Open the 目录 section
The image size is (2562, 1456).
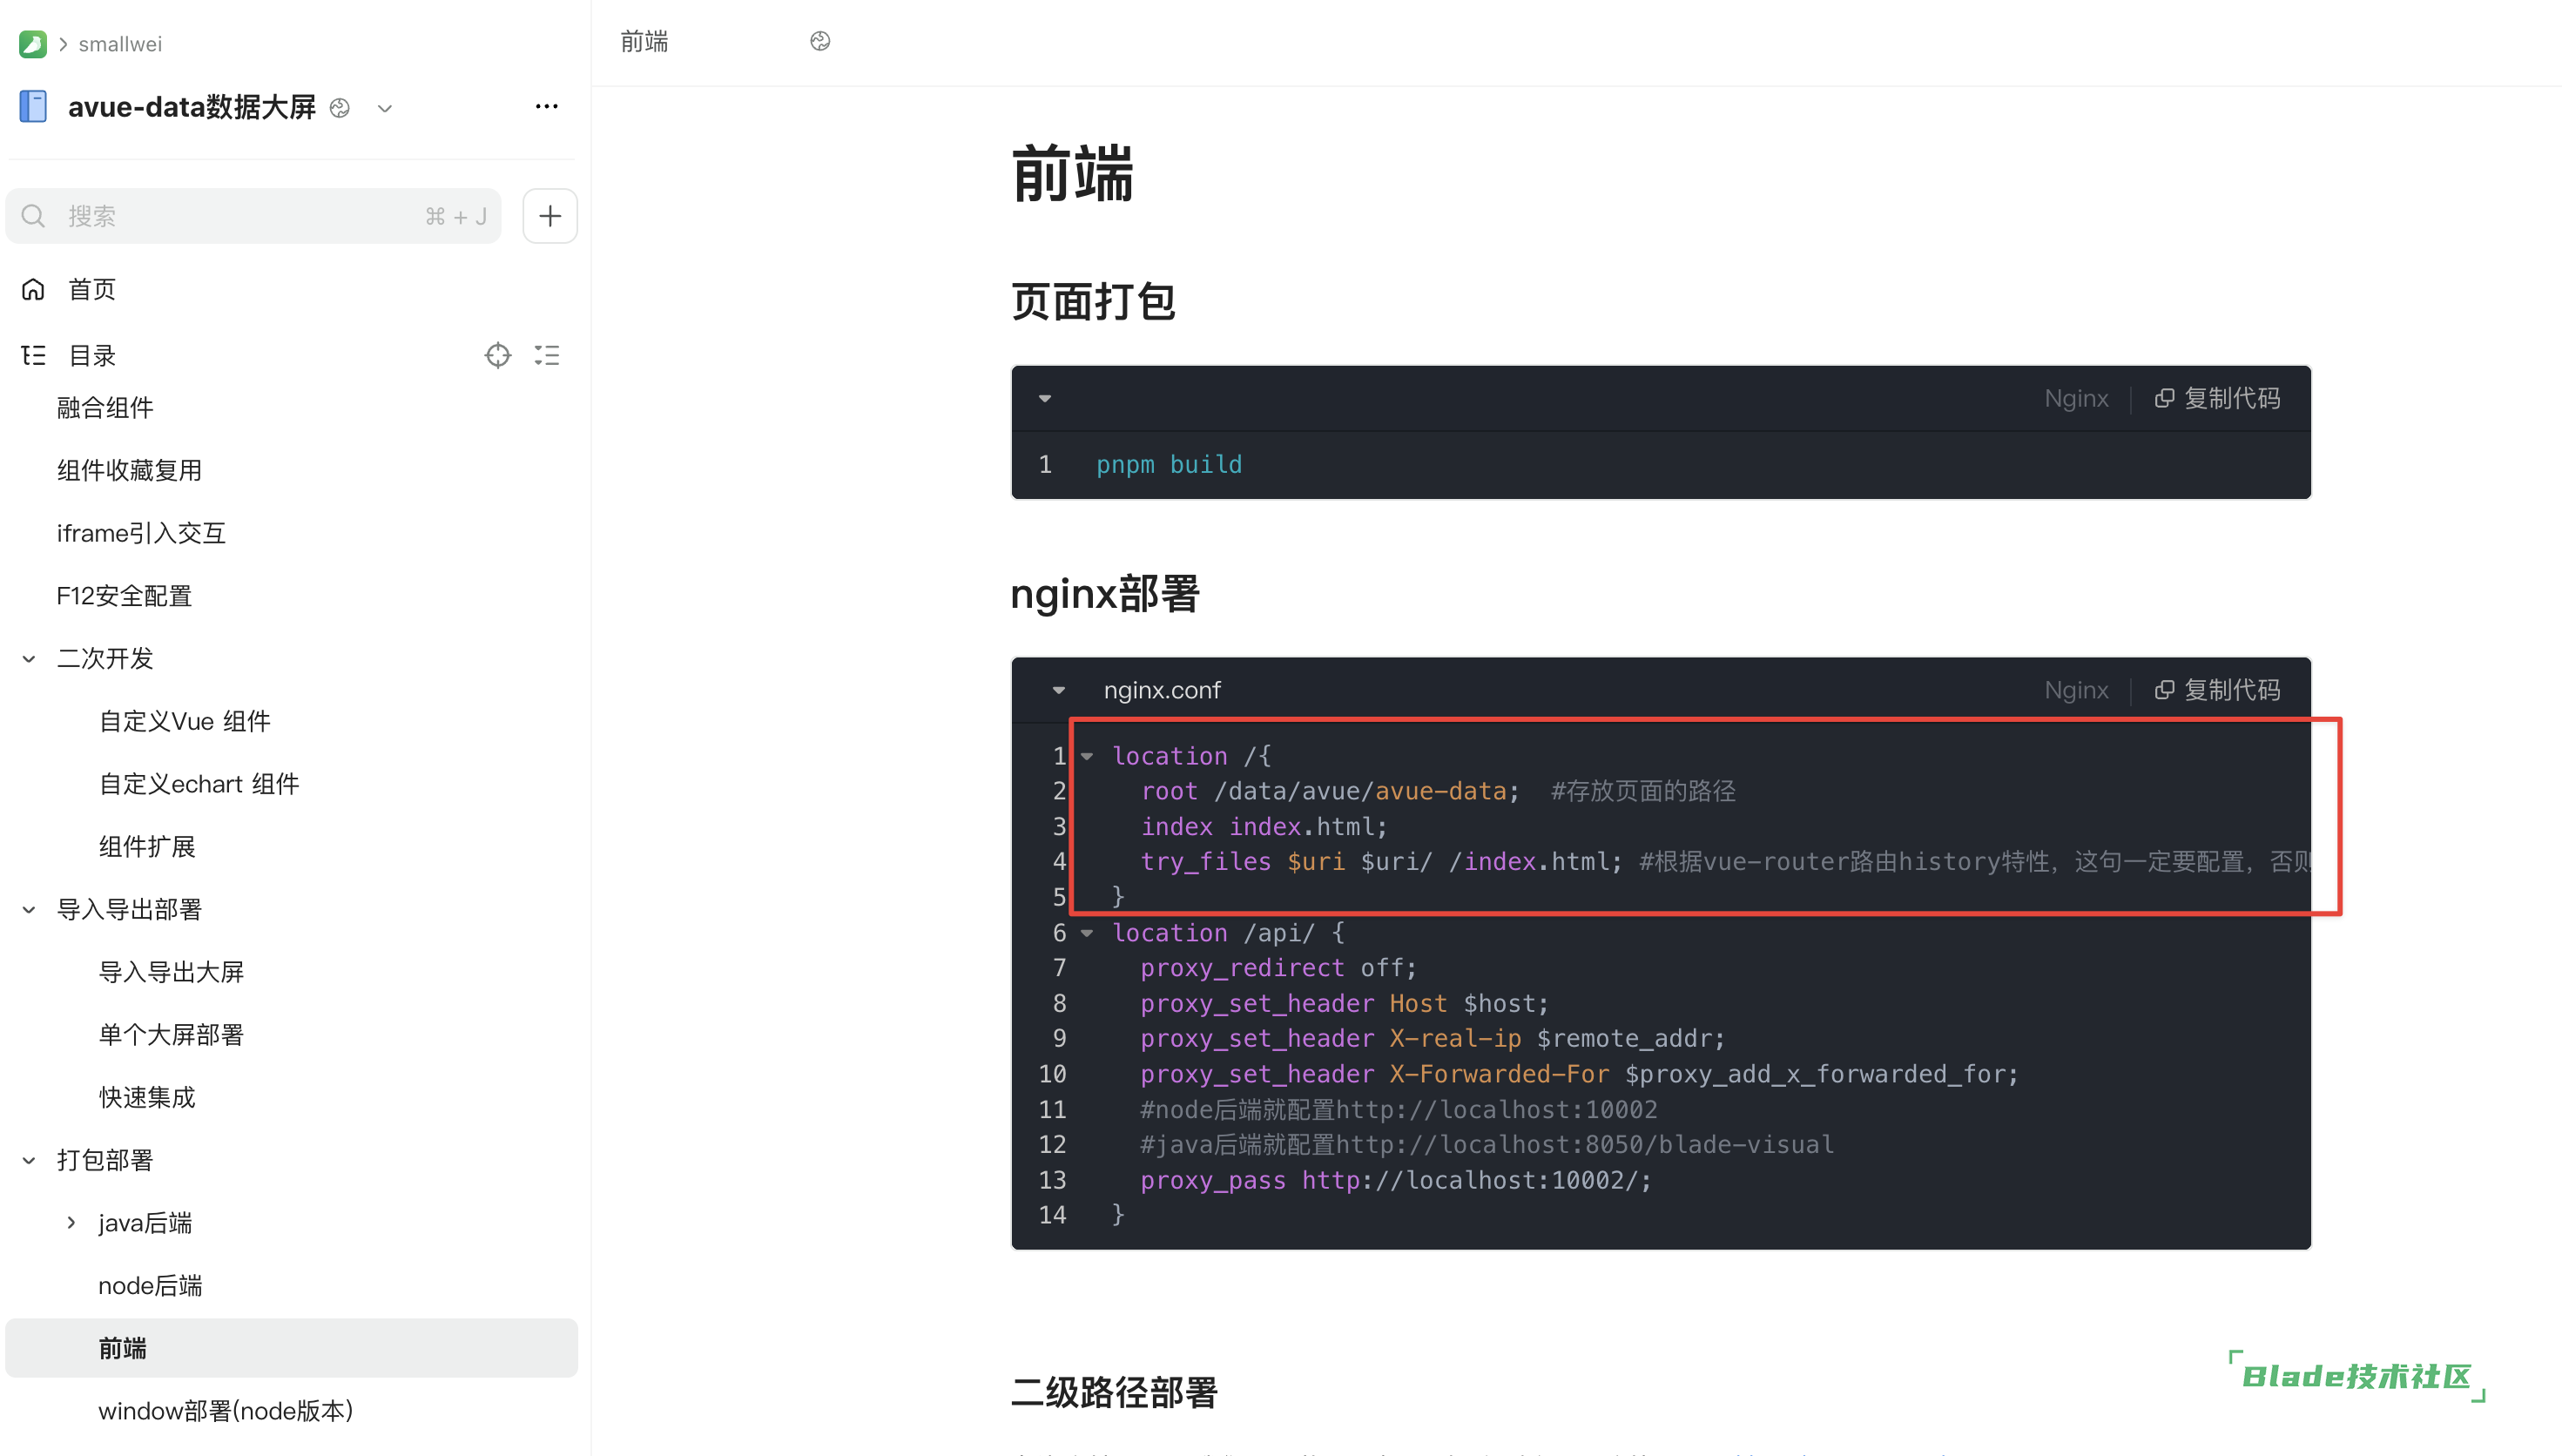92,355
